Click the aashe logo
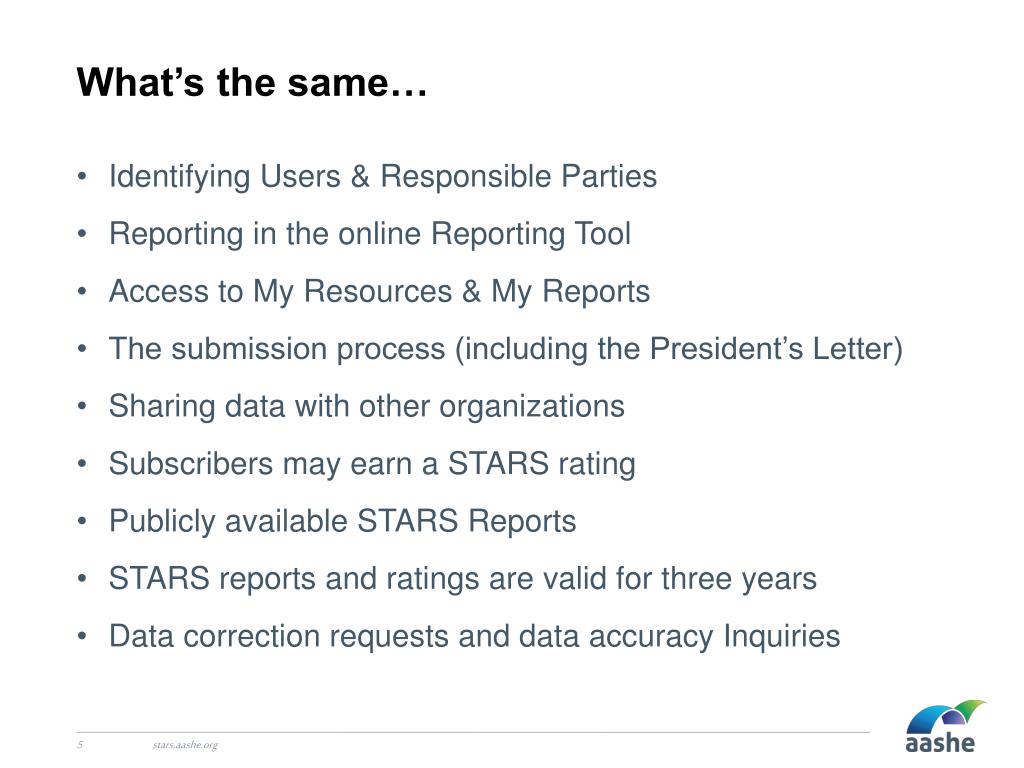This screenshot has height=768, width=1024. click(x=946, y=726)
